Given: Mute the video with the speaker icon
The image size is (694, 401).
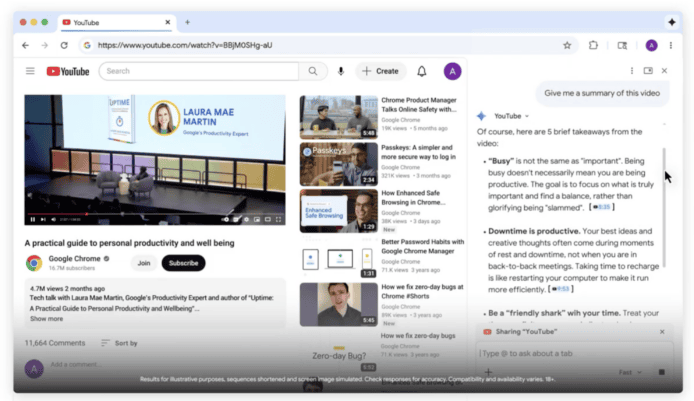Looking at the screenshot, I should click(x=54, y=219).
